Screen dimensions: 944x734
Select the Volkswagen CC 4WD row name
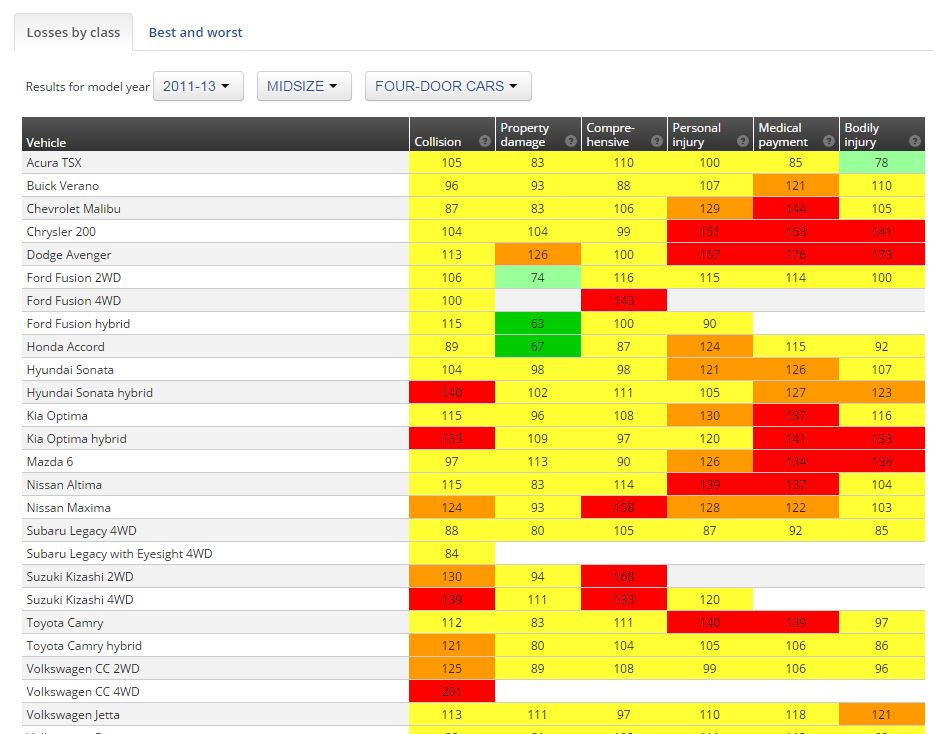pyautogui.click(x=83, y=691)
